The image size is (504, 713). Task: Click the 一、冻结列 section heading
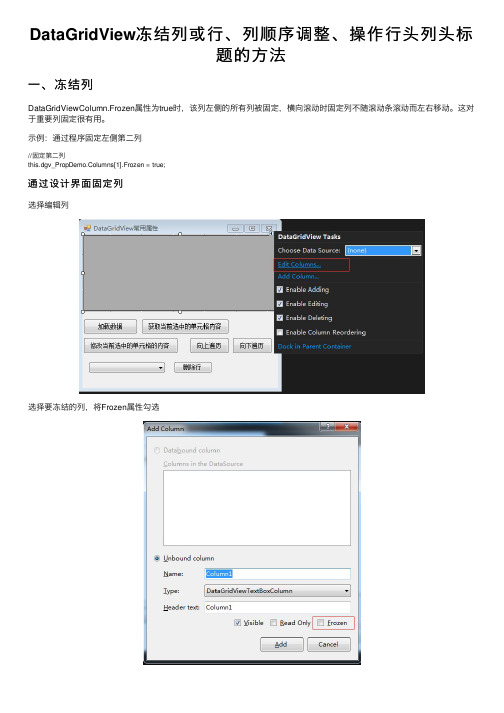point(60,85)
